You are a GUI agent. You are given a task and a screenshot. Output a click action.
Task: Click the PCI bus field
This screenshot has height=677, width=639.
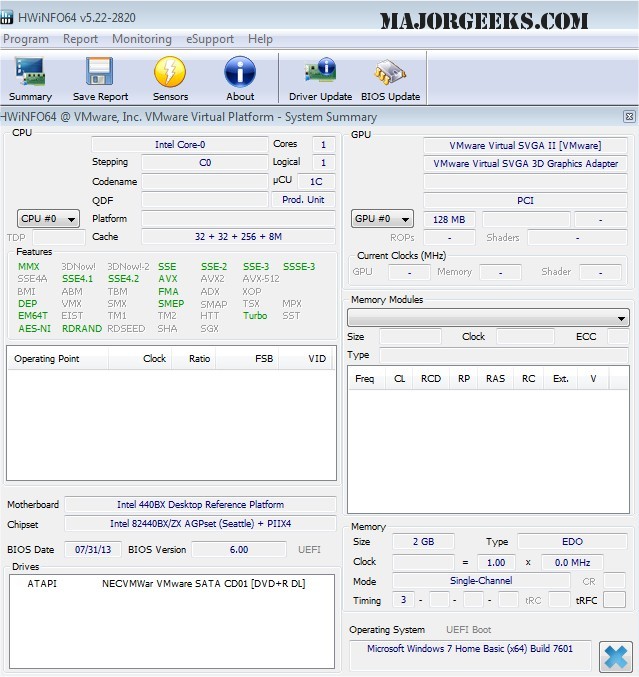(525, 200)
